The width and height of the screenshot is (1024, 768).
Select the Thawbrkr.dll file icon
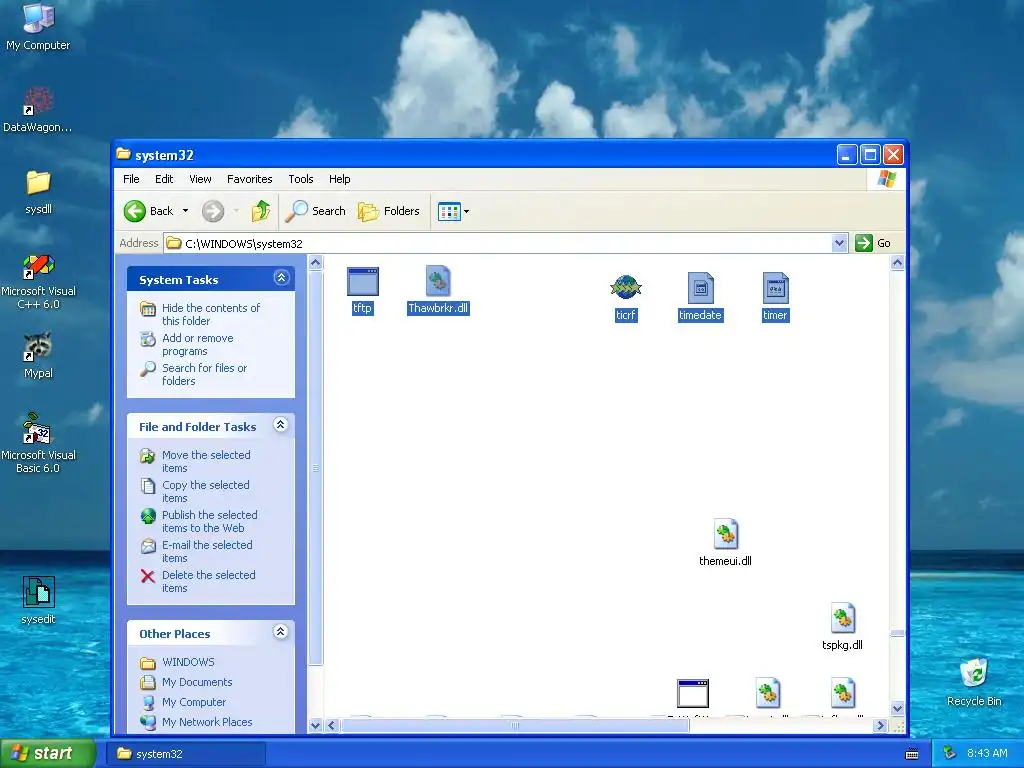pyautogui.click(x=438, y=281)
